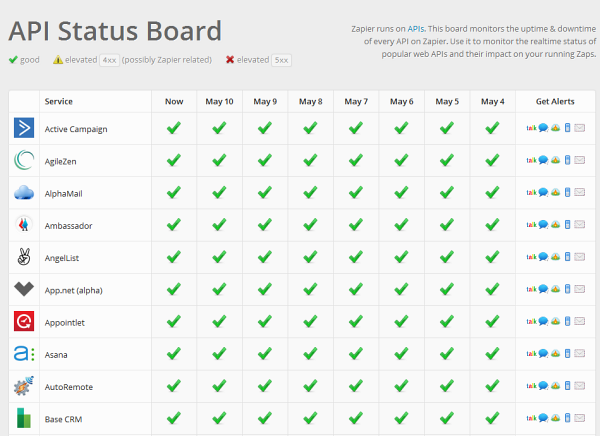
Task: Click the App.net (alpha) service name
Action: point(73,290)
